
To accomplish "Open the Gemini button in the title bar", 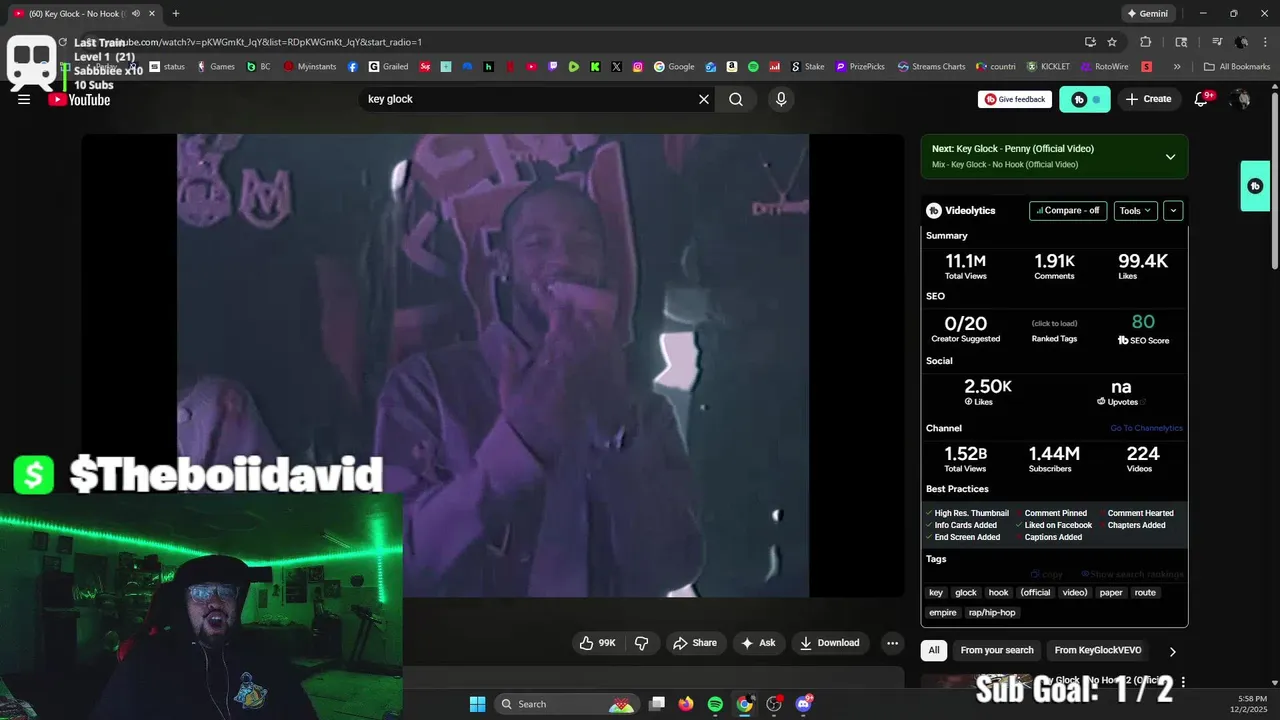I will (x=1147, y=13).
